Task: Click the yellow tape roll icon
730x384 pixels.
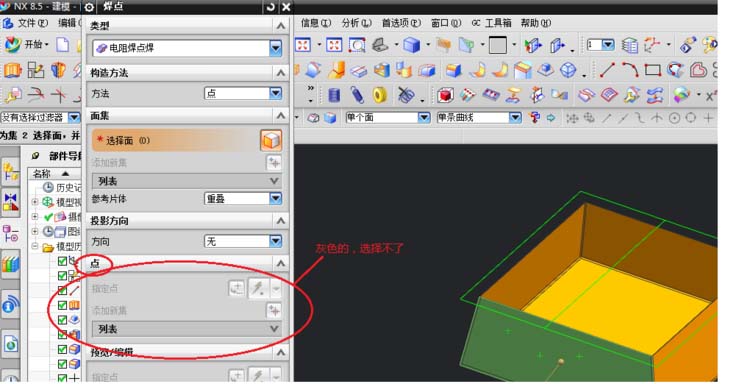Action: [380, 95]
